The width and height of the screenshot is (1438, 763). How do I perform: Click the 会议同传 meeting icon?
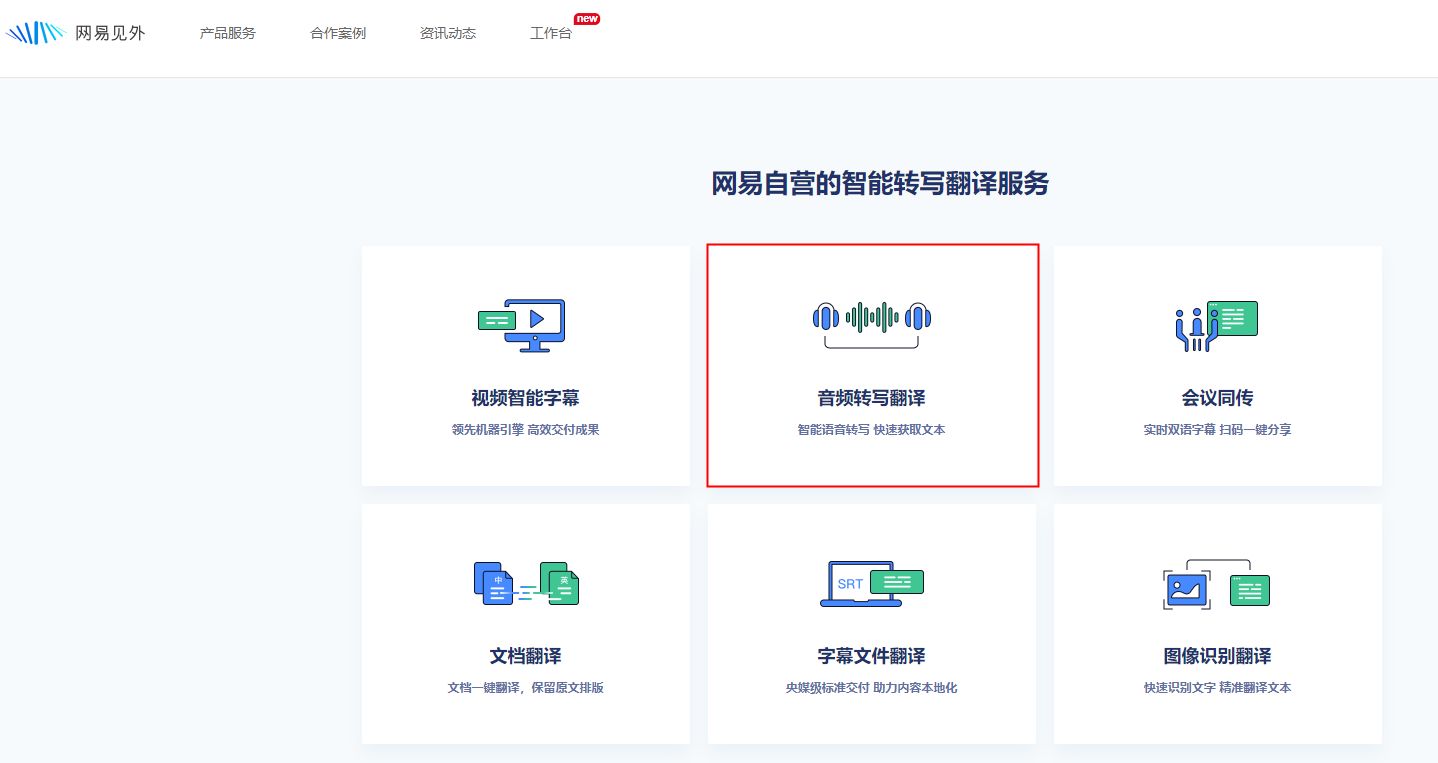click(x=1216, y=326)
